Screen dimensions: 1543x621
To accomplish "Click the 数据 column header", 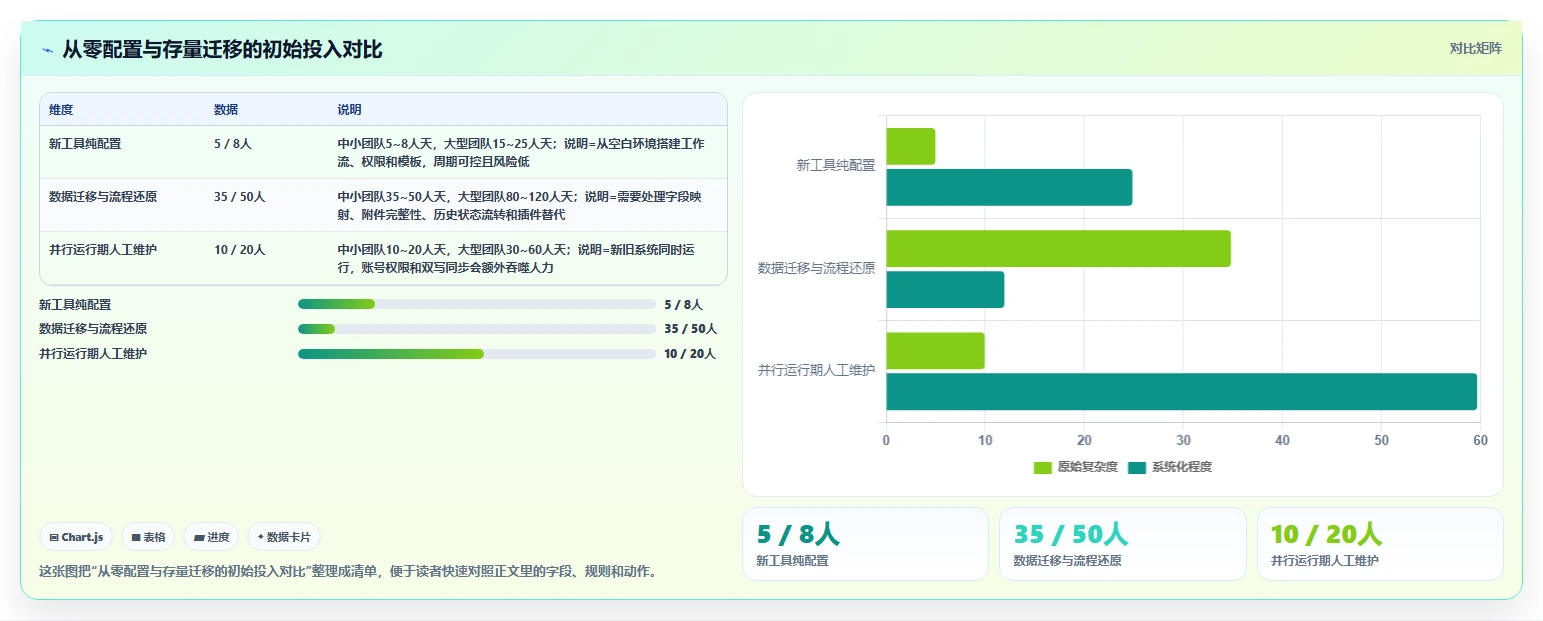I will click(226, 110).
